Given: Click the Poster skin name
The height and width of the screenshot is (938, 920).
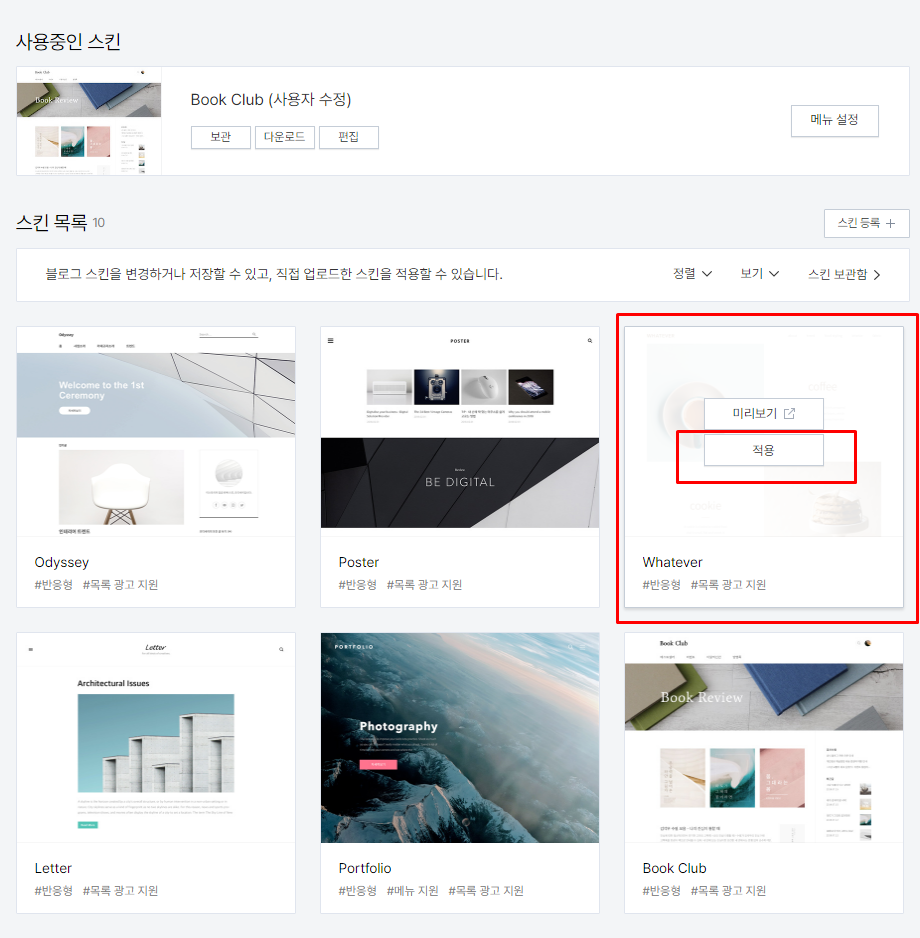Looking at the screenshot, I should pos(358,562).
